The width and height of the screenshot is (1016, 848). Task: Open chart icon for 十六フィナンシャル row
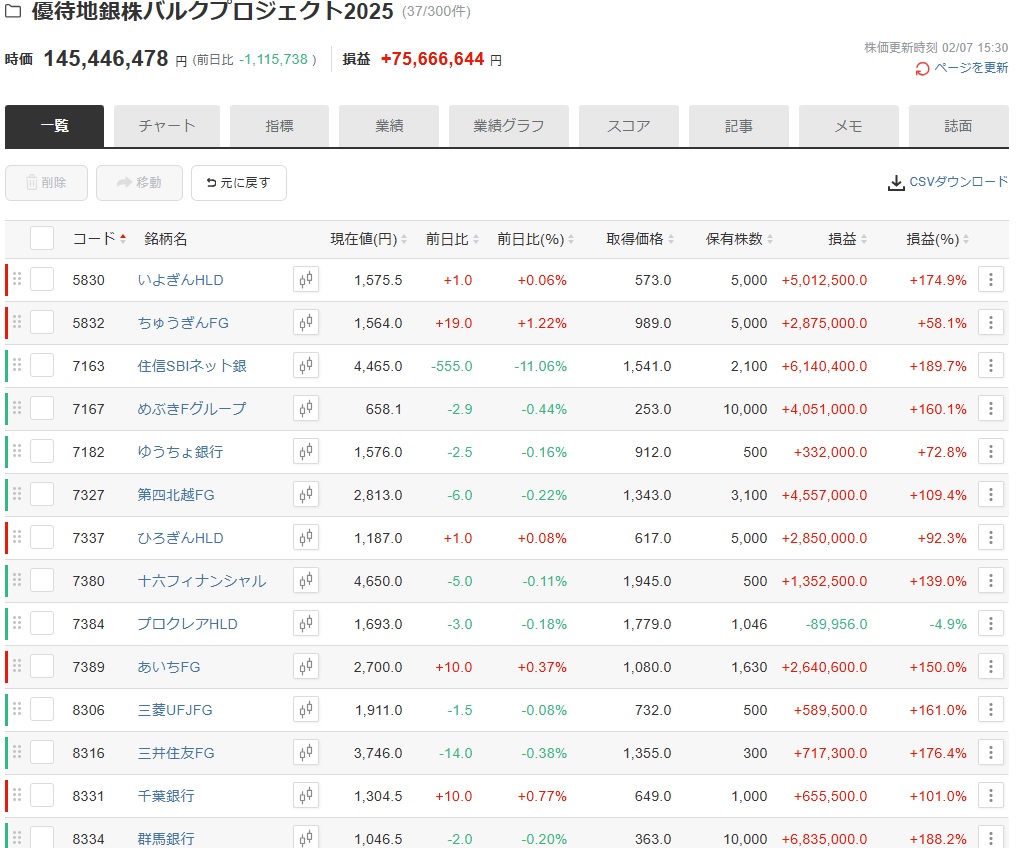306,580
